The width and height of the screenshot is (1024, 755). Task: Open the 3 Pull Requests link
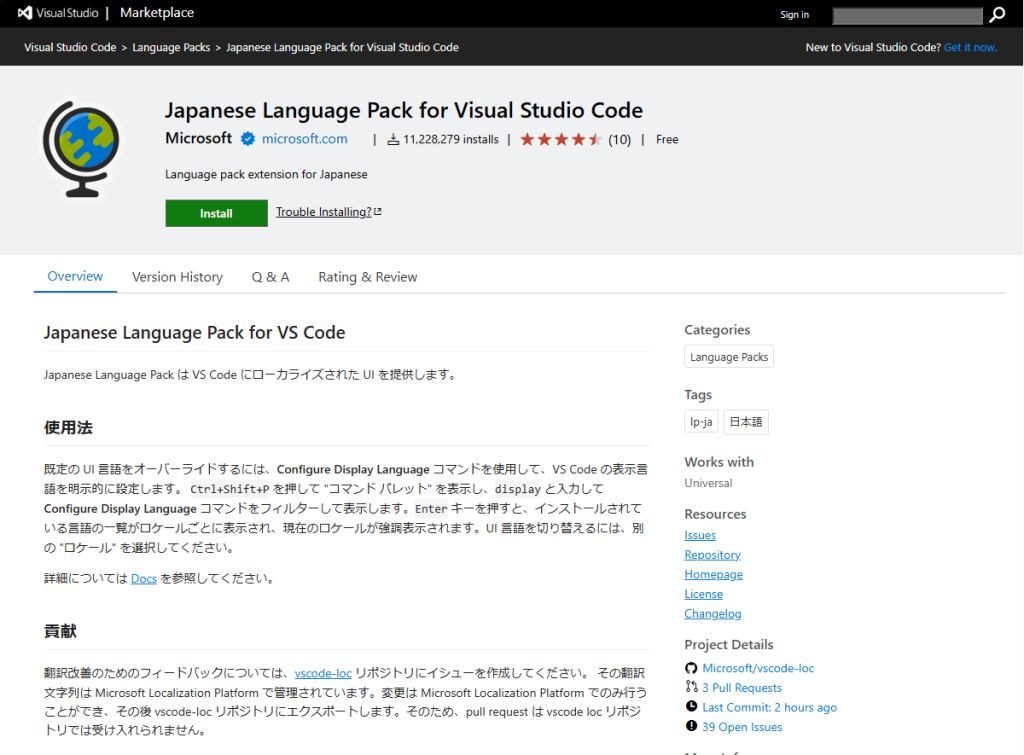(x=742, y=688)
